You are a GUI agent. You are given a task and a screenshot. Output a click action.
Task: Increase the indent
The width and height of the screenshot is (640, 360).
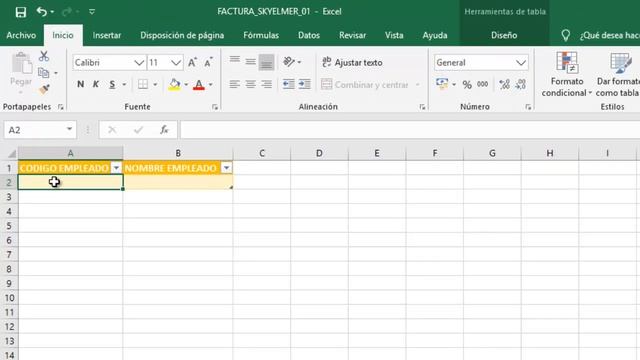[x=304, y=84]
